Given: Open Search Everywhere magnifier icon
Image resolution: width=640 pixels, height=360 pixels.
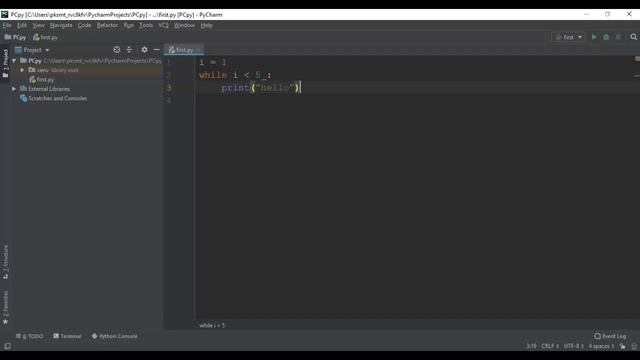Looking at the screenshot, I should pyautogui.click(x=633, y=37).
